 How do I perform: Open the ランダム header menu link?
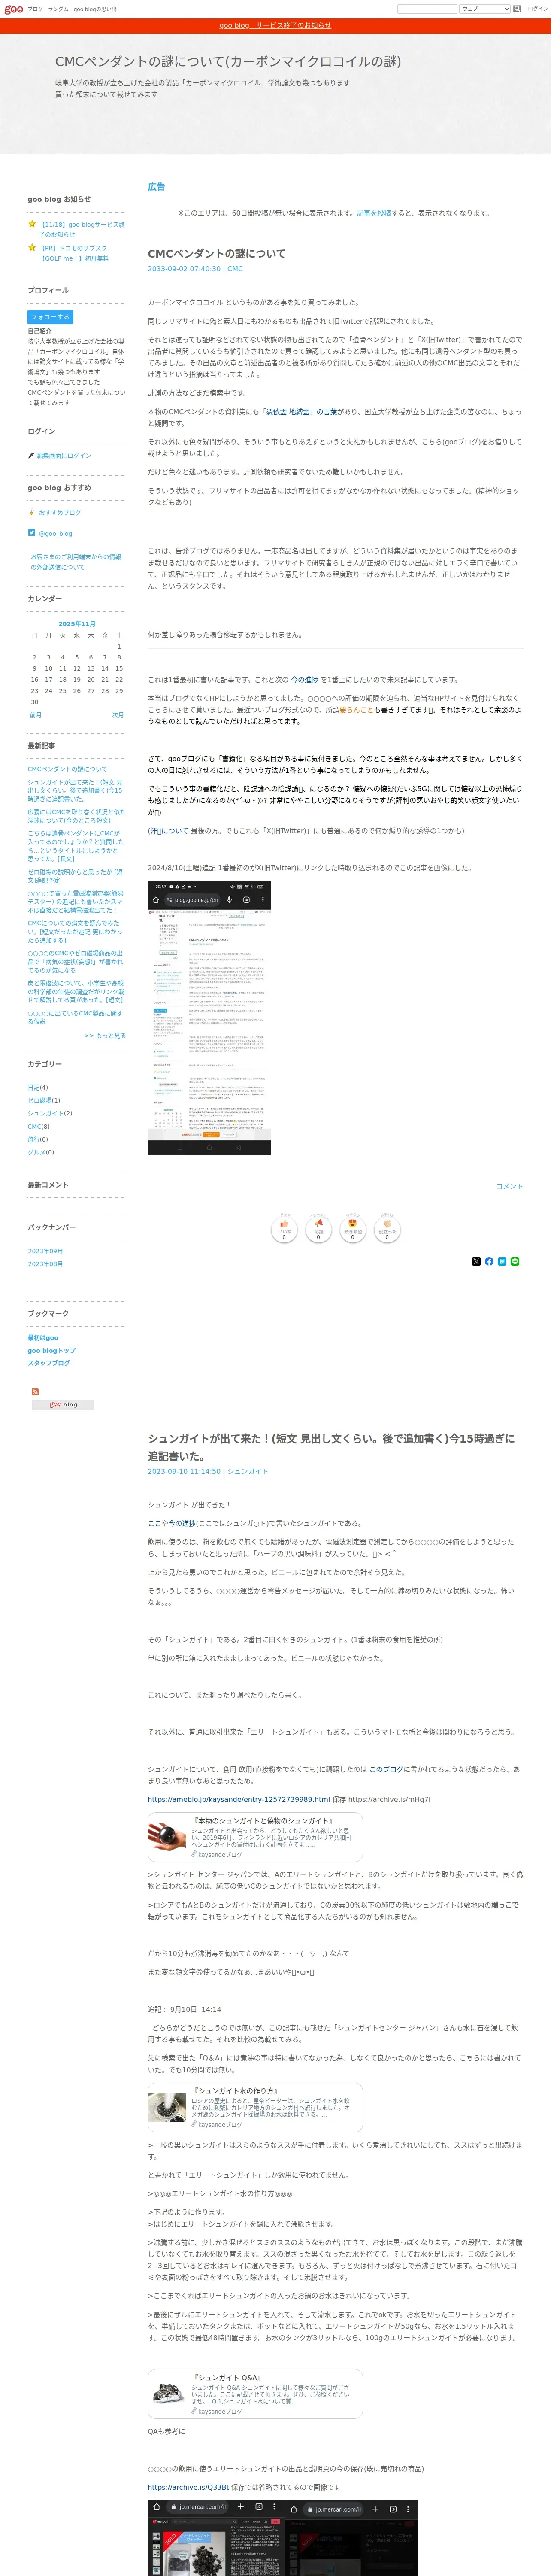[58, 9]
